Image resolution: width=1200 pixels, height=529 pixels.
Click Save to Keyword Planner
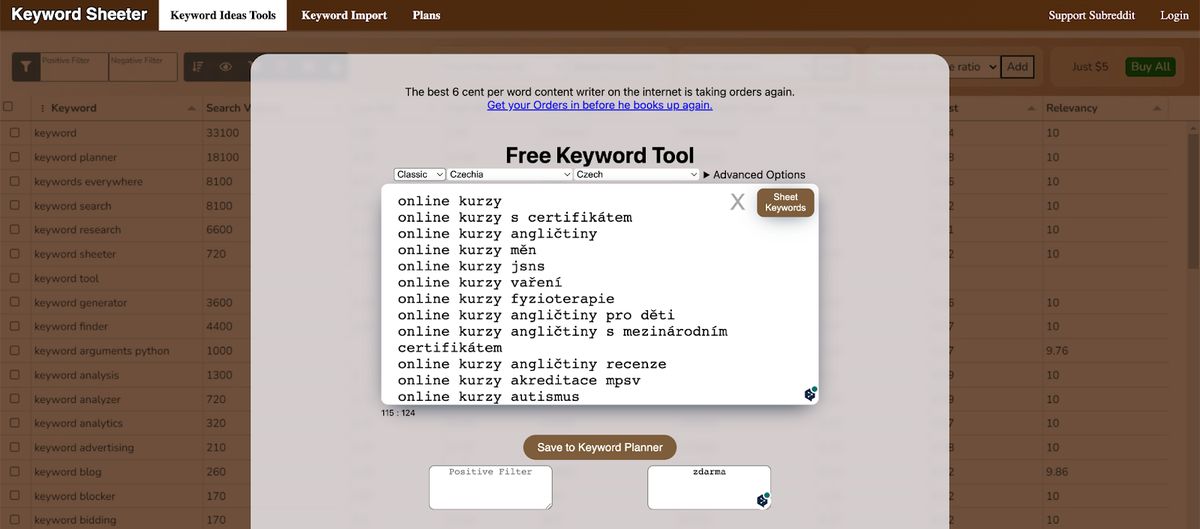click(x=600, y=447)
